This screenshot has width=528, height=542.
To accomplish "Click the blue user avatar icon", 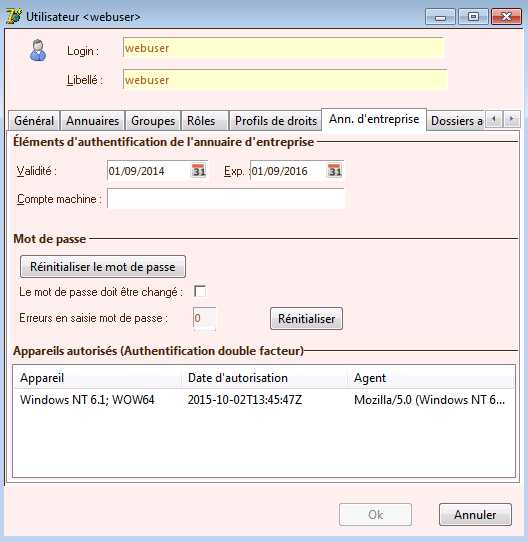I will 38,50.
